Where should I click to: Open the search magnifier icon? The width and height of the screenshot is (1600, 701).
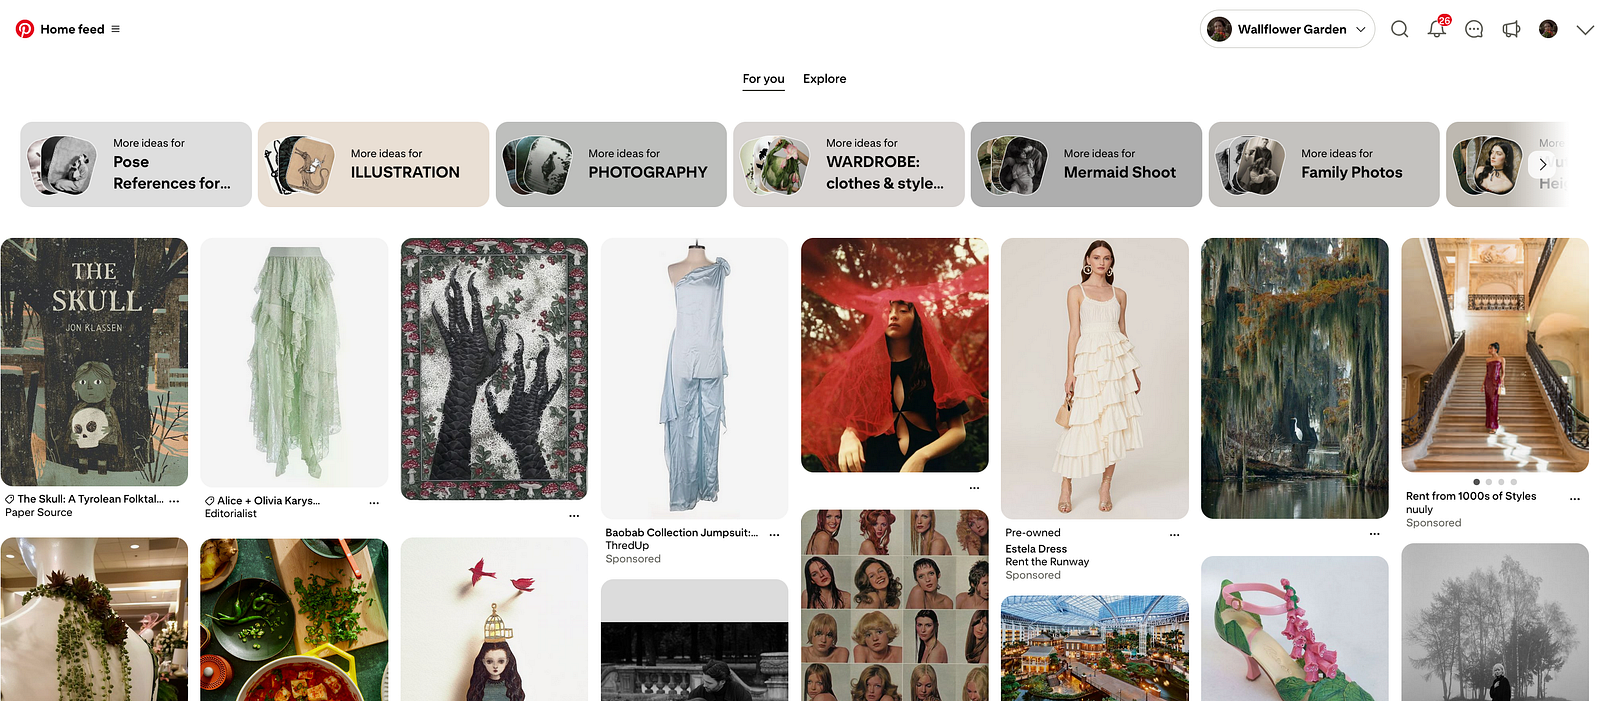[x=1399, y=29]
